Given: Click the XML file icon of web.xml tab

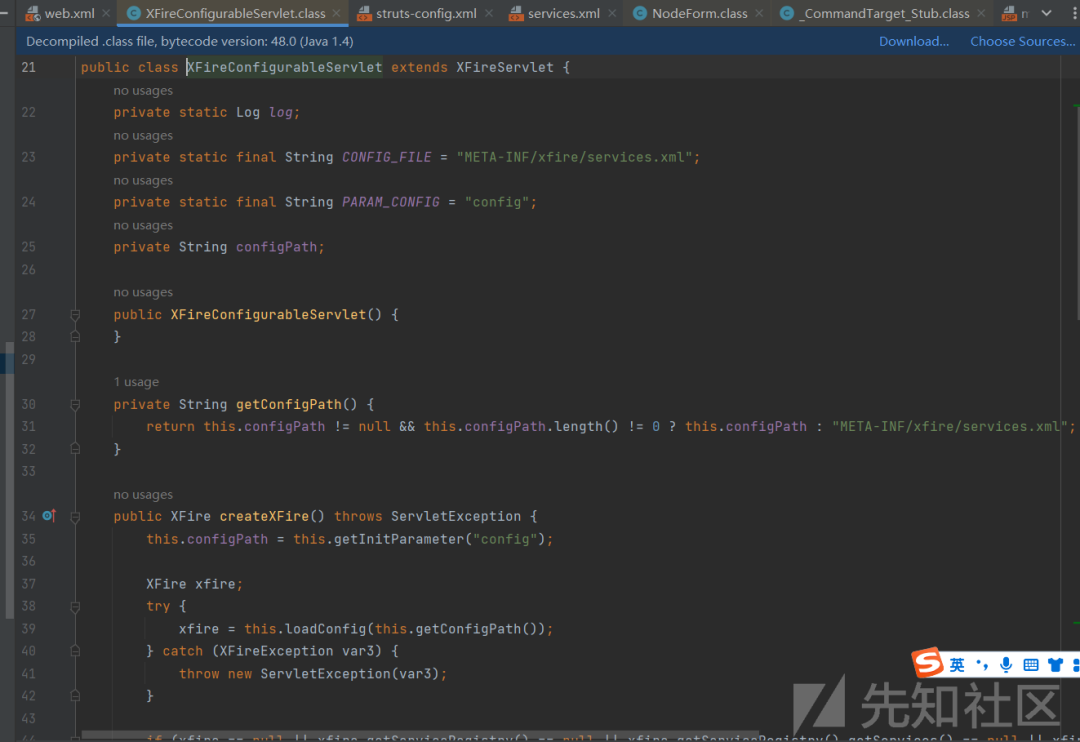Looking at the screenshot, I should pyautogui.click(x=32, y=13).
